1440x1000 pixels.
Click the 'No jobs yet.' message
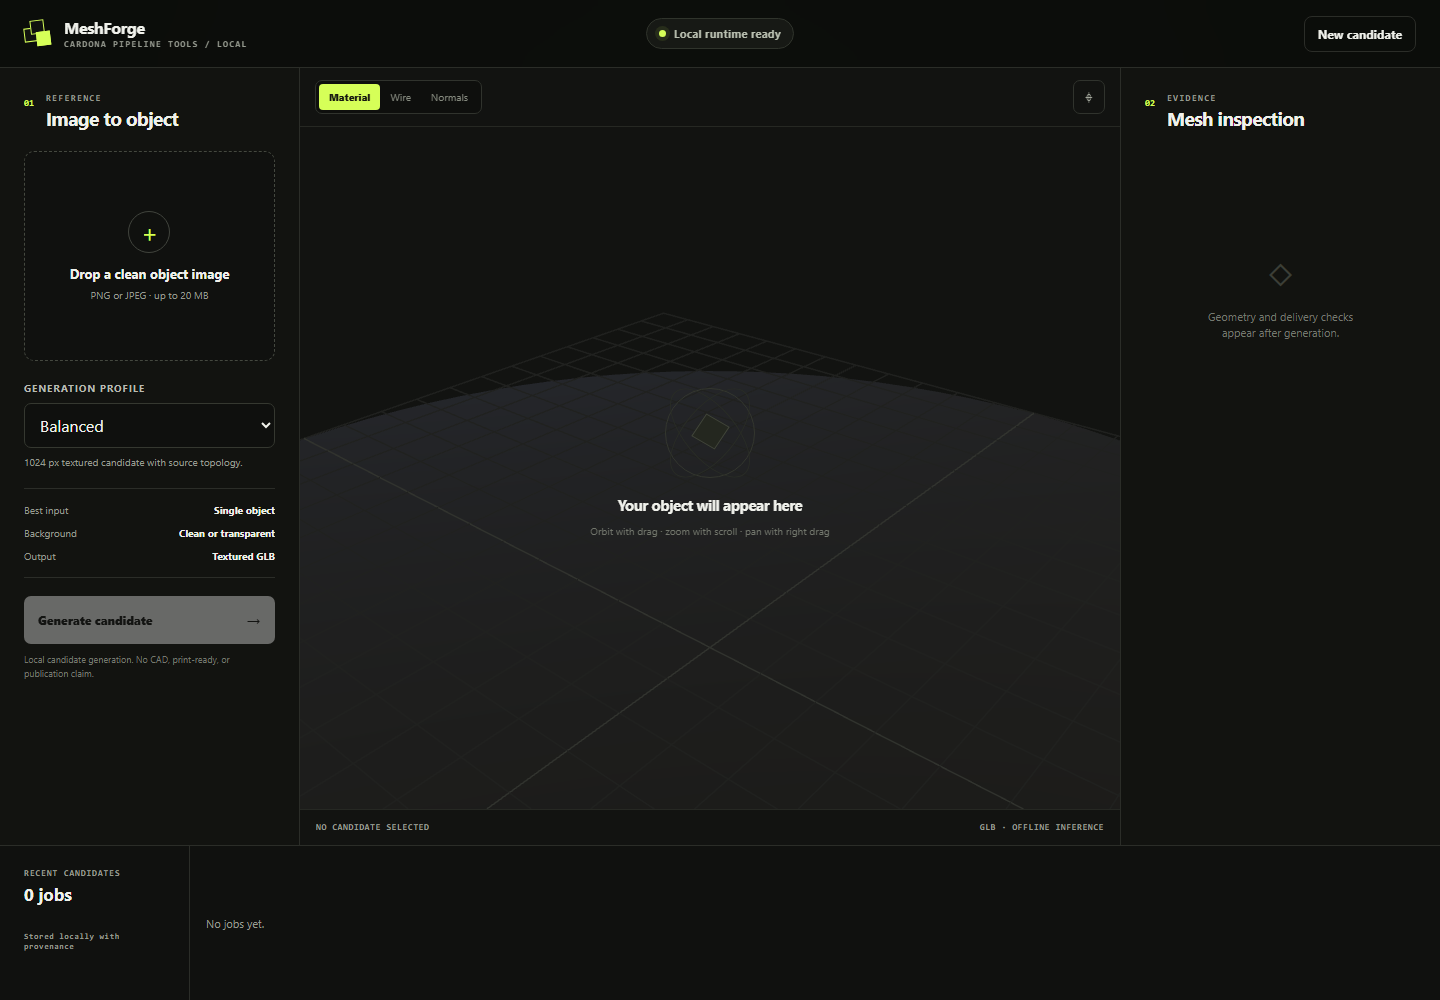[235, 924]
